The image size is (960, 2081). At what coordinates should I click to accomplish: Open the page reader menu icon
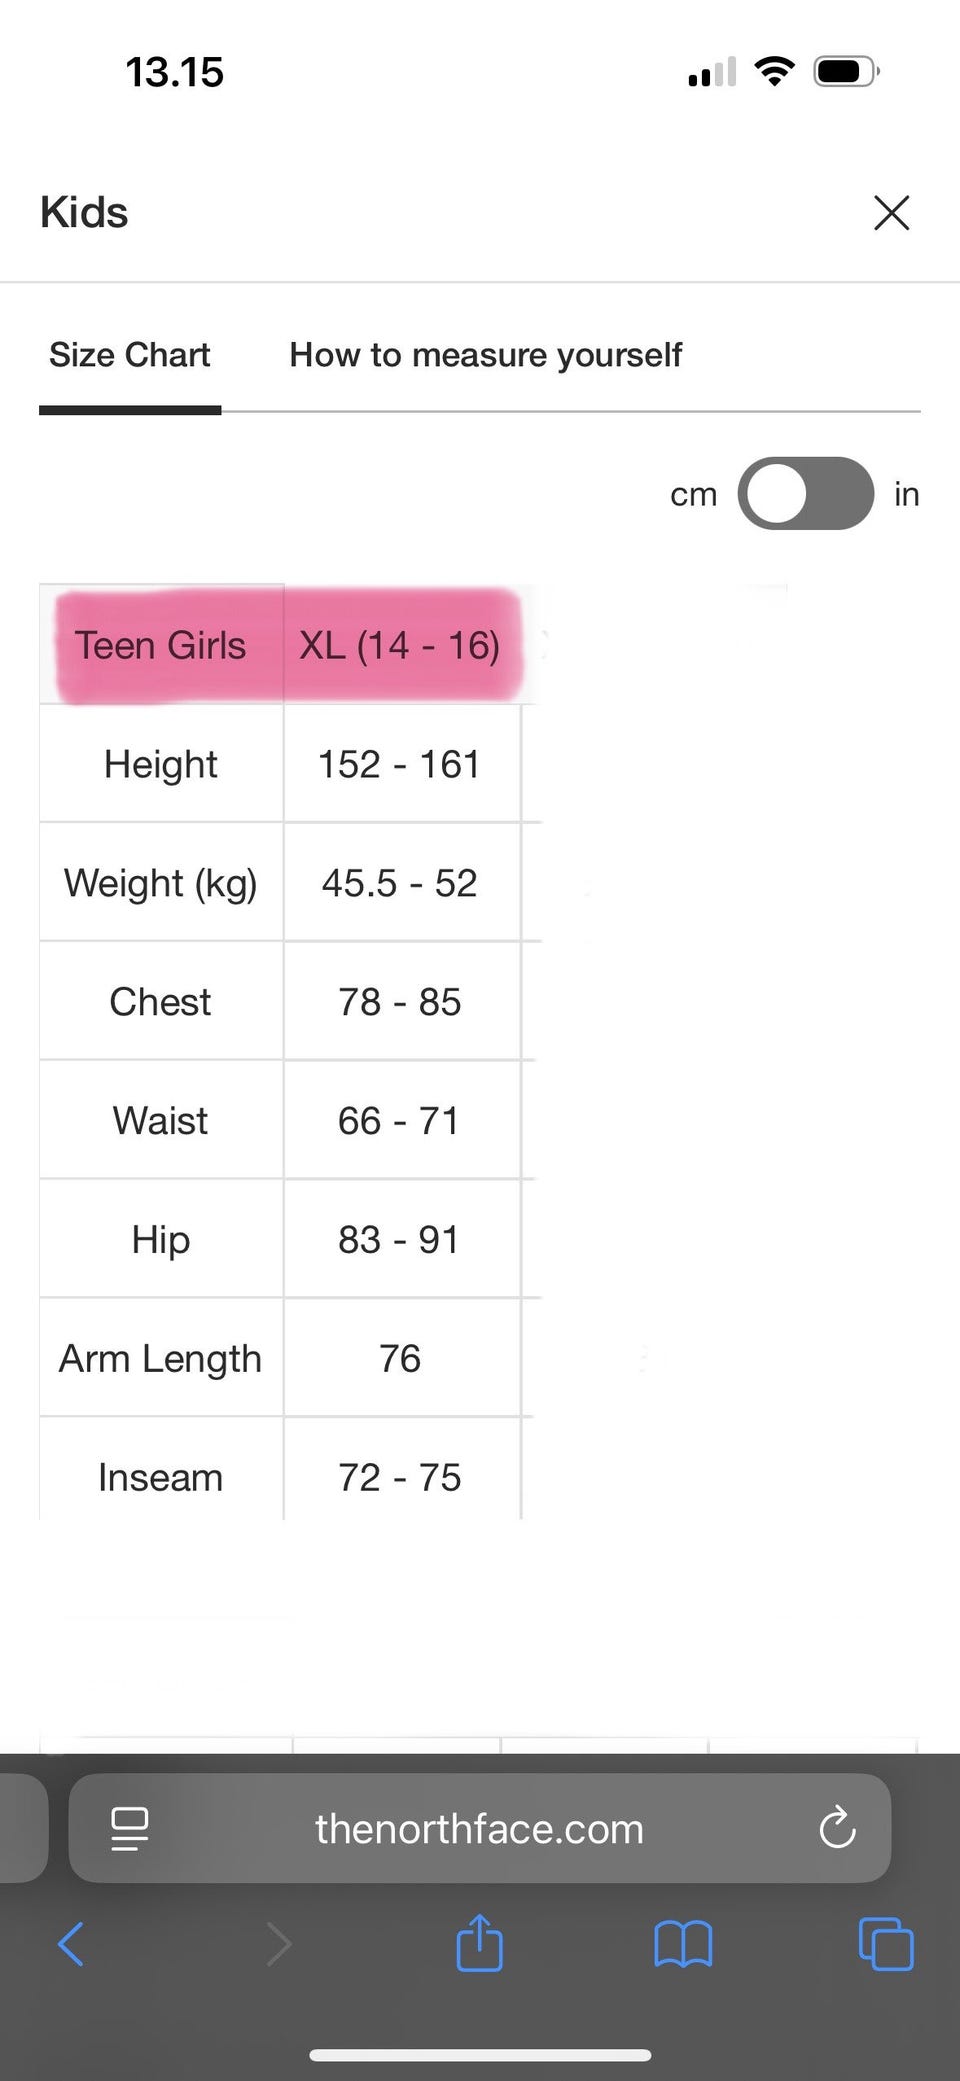coord(129,1829)
